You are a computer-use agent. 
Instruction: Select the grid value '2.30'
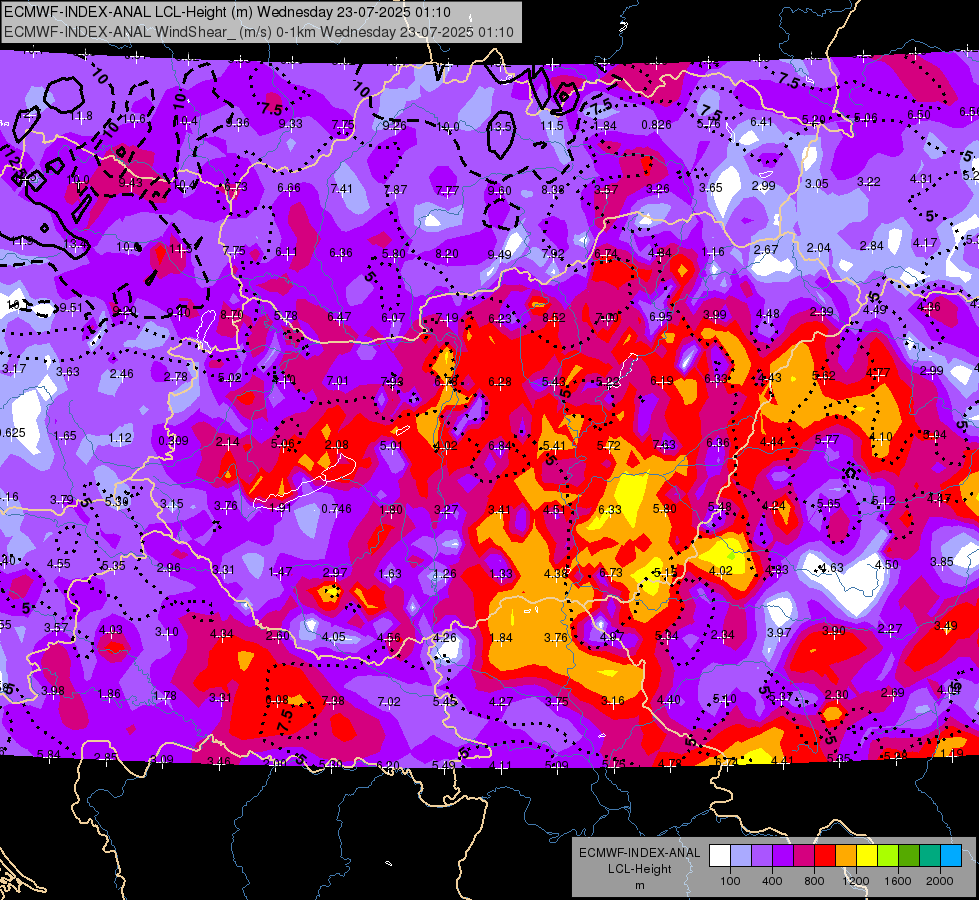836,695
